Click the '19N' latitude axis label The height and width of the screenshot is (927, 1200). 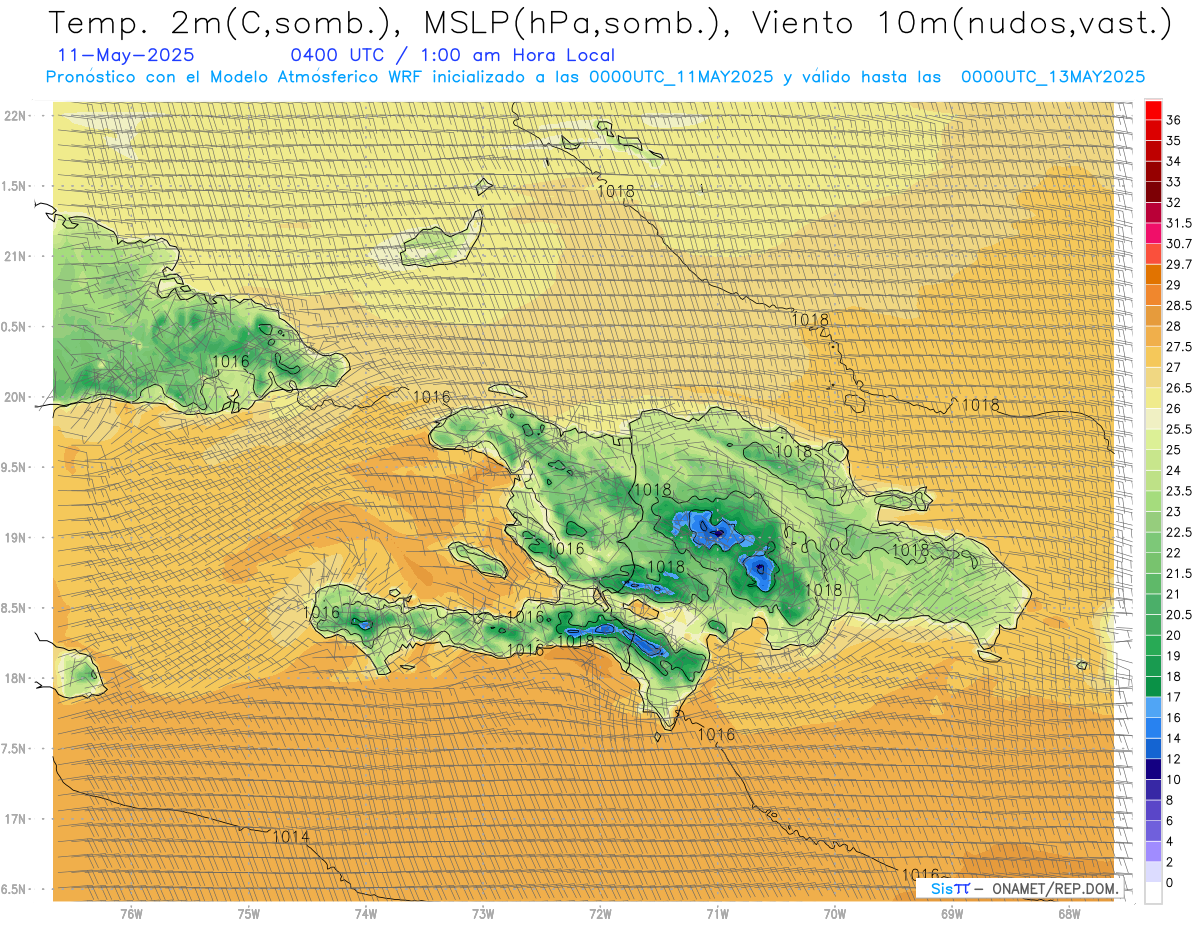(x=16, y=538)
